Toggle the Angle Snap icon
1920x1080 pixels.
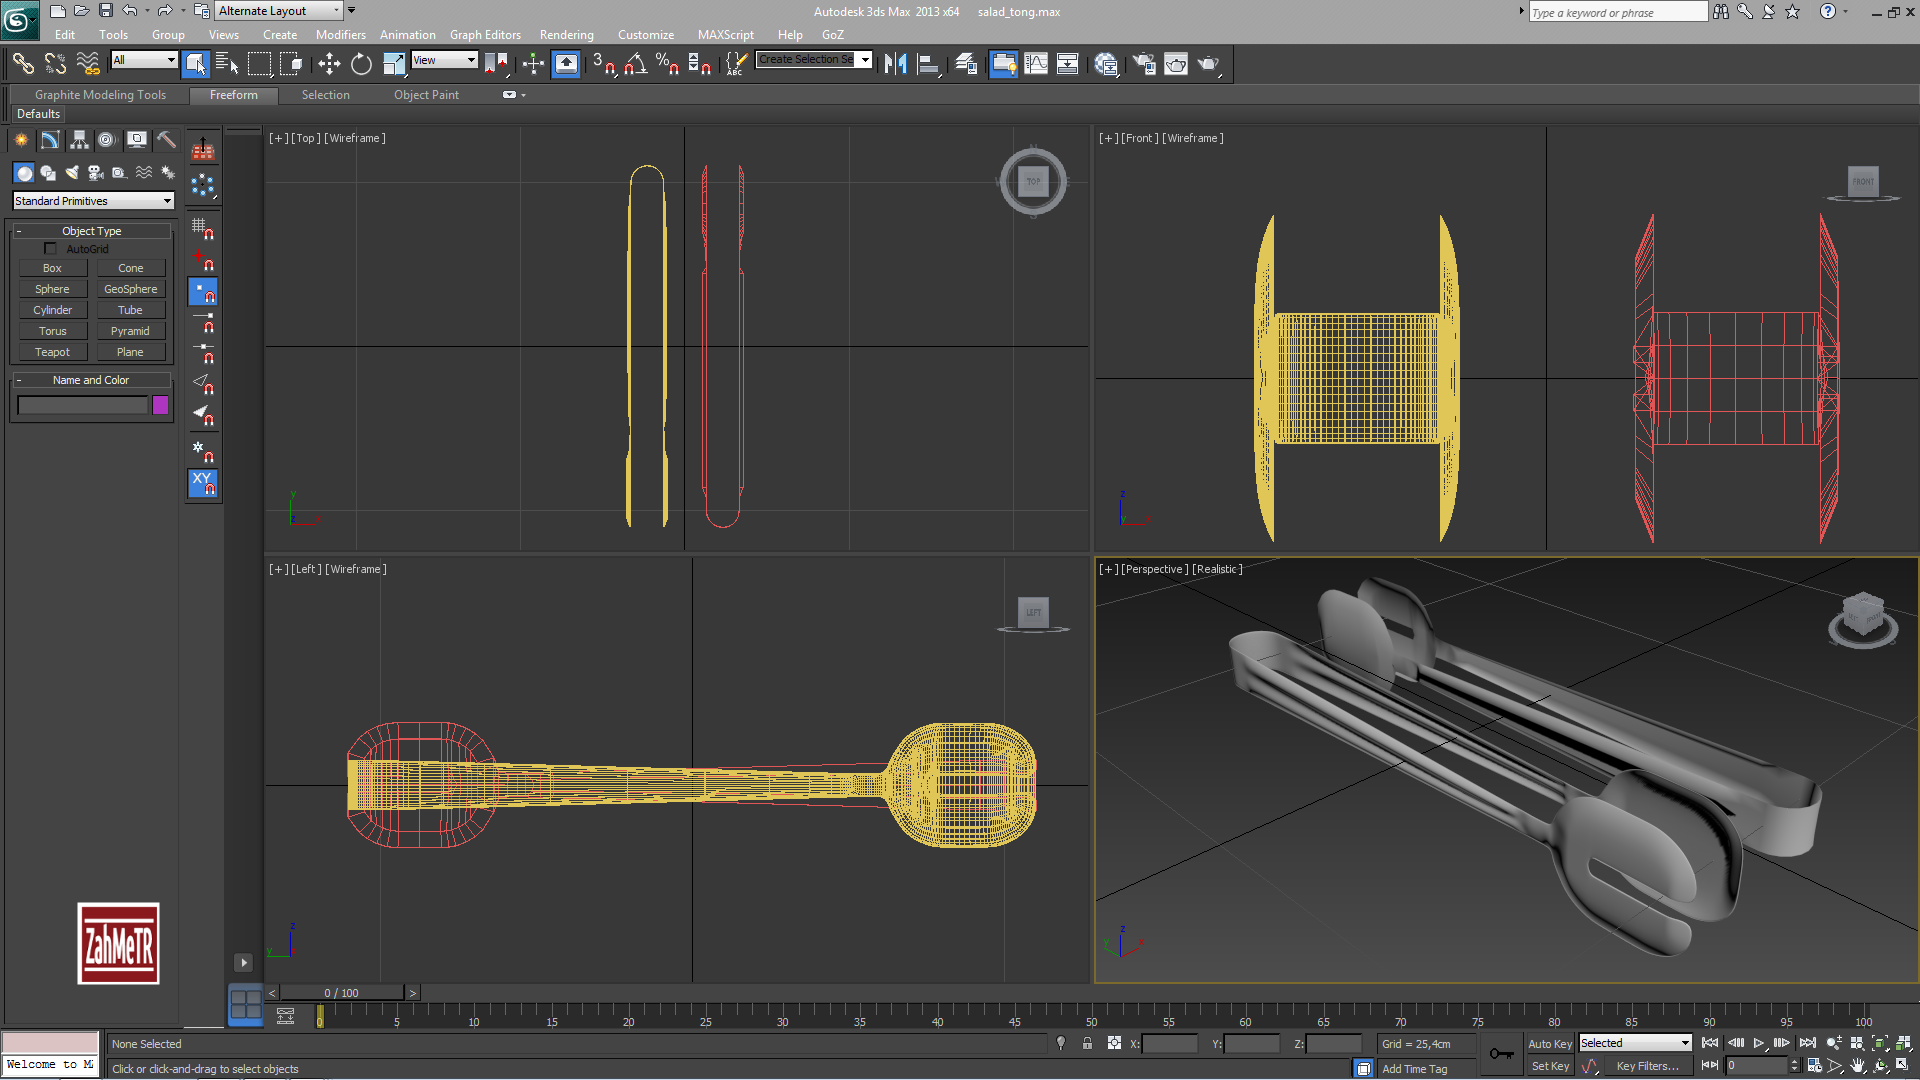tap(635, 64)
